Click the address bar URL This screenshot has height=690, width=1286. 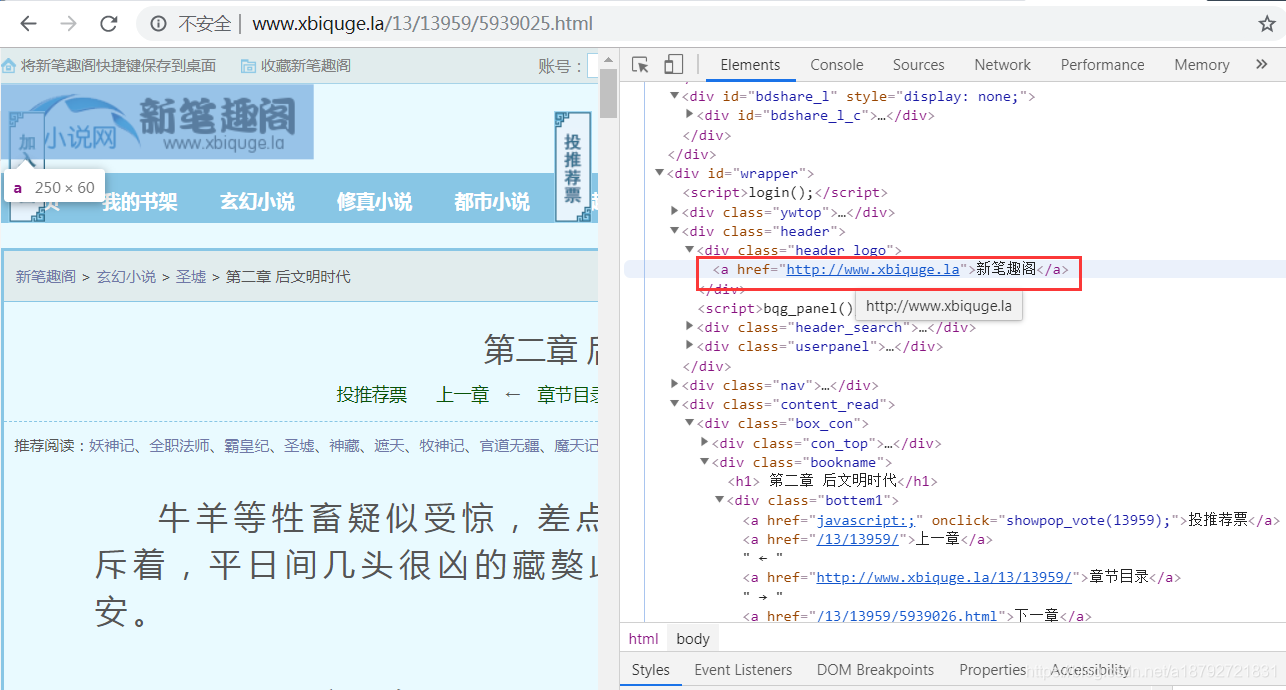pos(422,23)
